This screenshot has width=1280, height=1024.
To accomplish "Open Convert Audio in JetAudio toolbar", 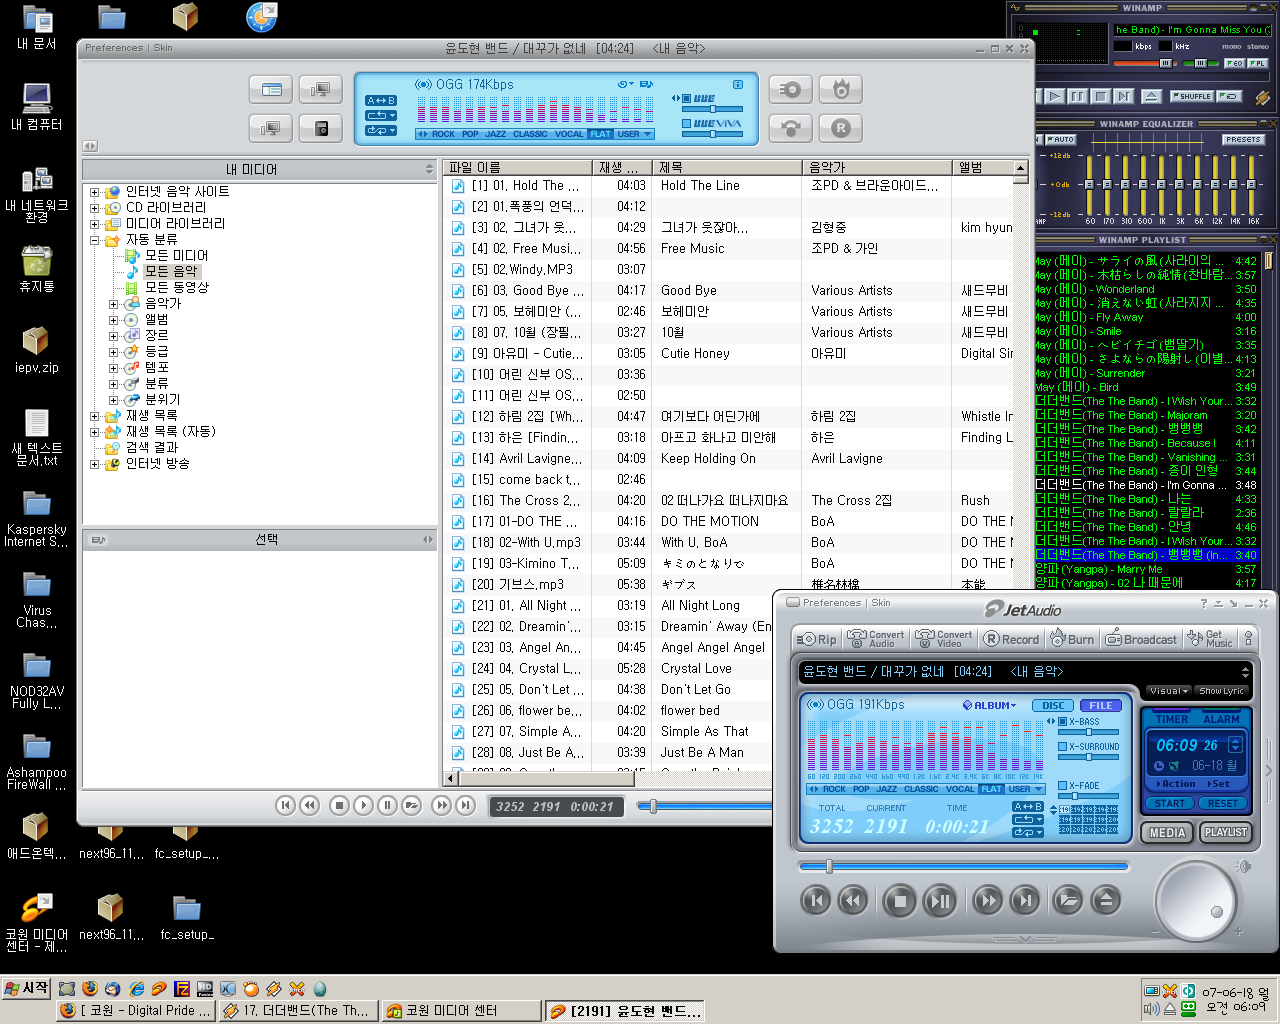I will click(x=875, y=639).
